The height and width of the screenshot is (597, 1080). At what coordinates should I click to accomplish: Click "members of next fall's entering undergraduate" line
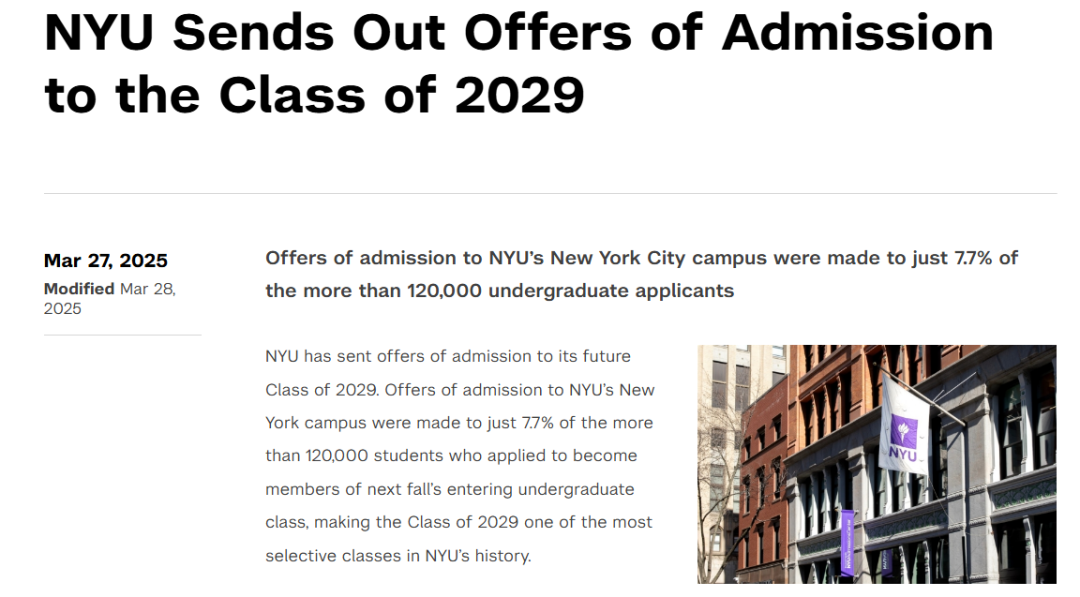[x=450, y=490]
